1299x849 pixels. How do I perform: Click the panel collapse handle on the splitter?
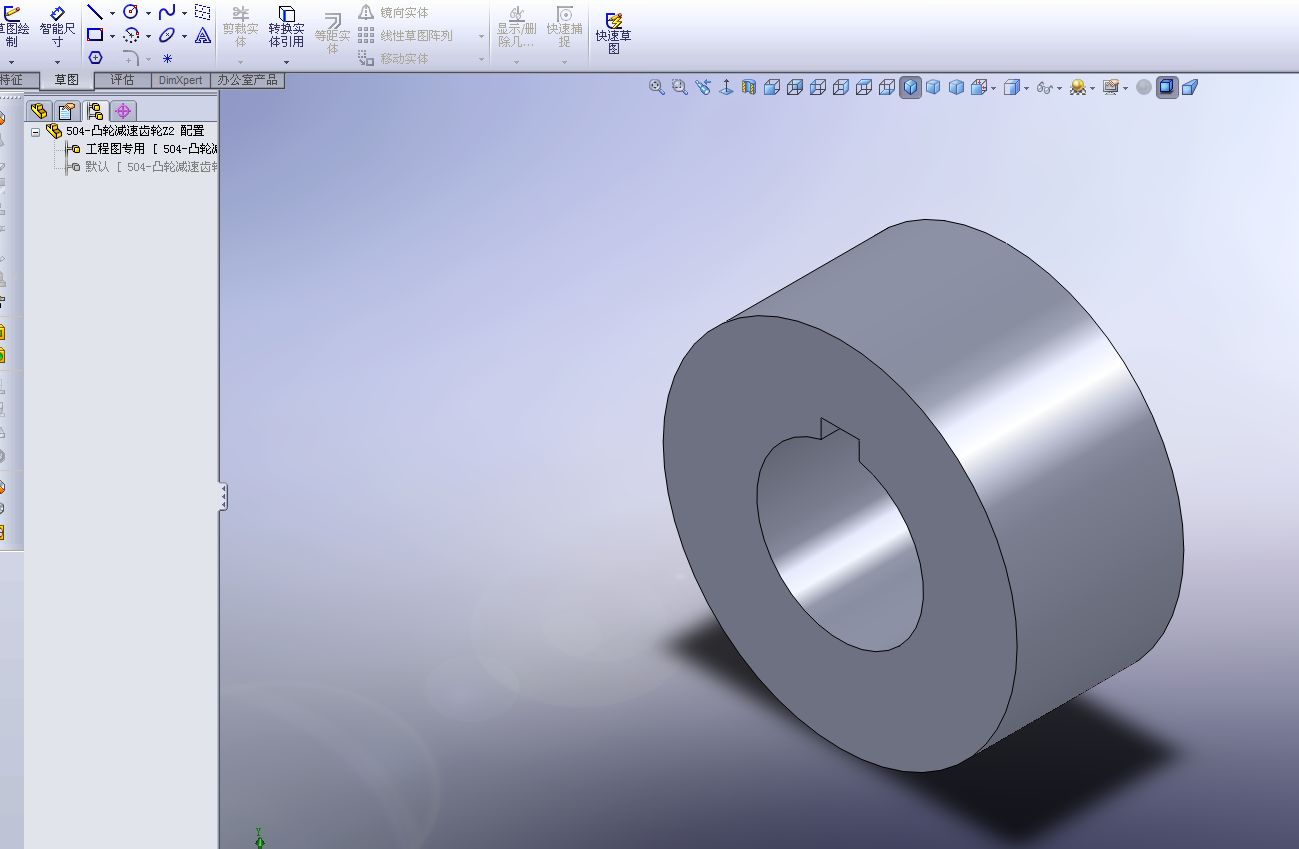point(224,497)
